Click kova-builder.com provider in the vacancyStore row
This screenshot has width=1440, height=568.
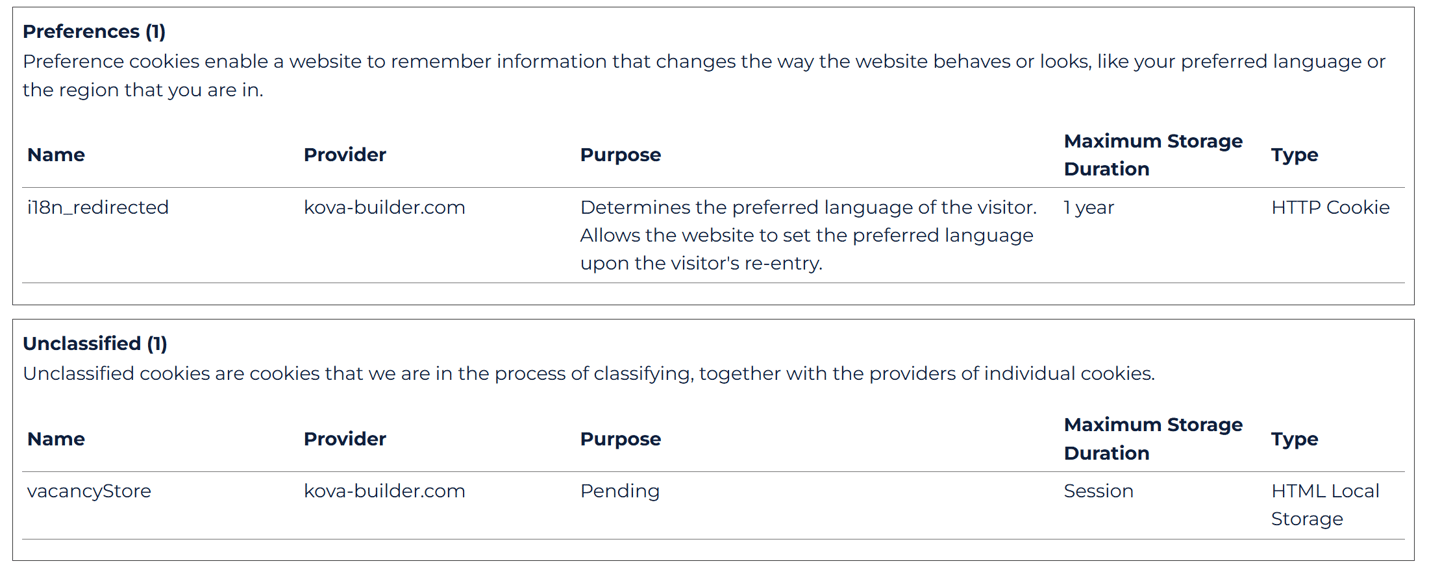(x=384, y=492)
